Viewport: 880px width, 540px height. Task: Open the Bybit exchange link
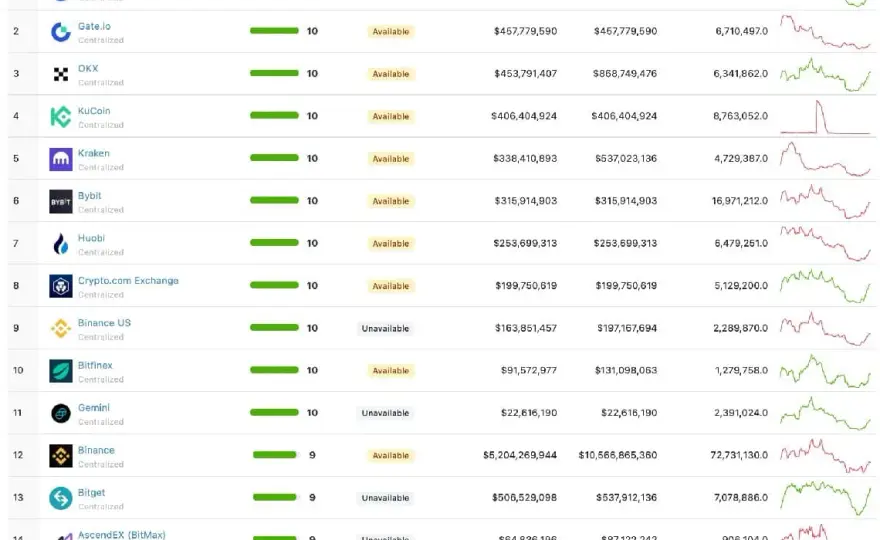[x=89, y=196]
